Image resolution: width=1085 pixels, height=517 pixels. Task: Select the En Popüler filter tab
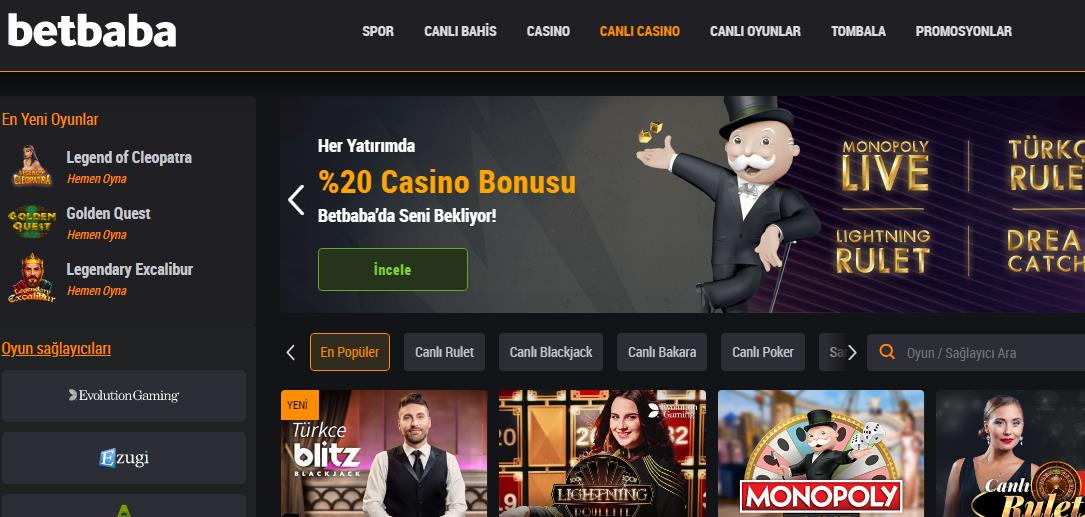click(x=349, y=352)
